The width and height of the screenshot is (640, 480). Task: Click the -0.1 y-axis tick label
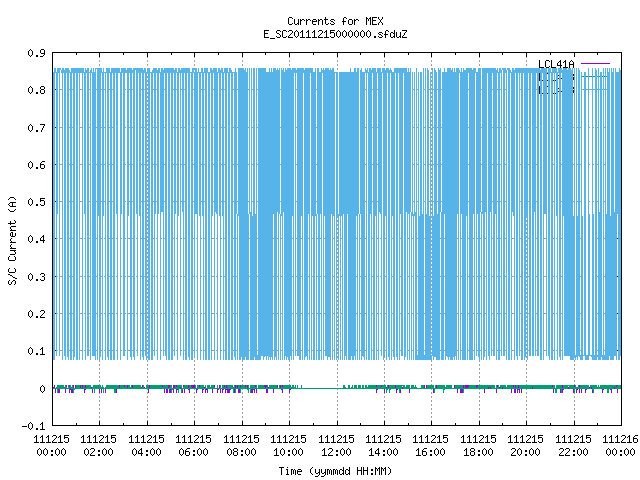coord(33,426)
